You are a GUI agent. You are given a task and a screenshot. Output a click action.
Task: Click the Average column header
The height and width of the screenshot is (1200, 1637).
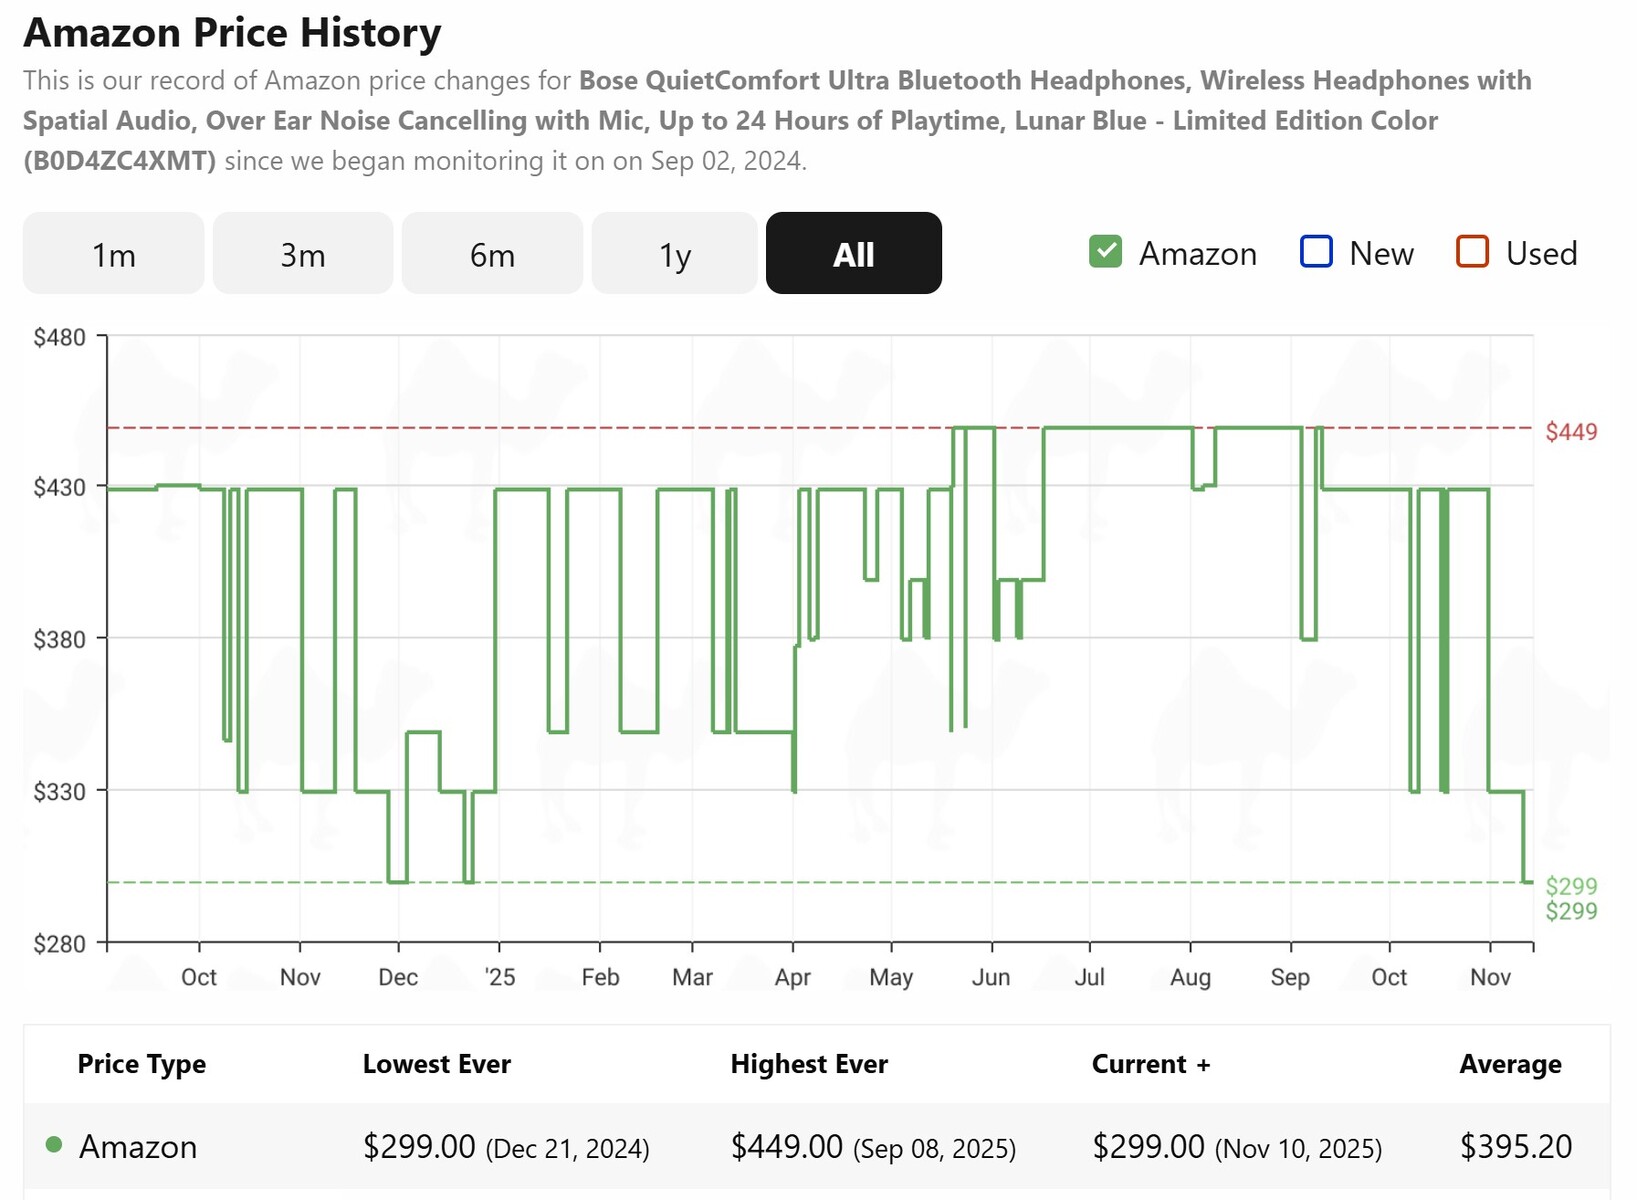click(x=1509, y=1064)
